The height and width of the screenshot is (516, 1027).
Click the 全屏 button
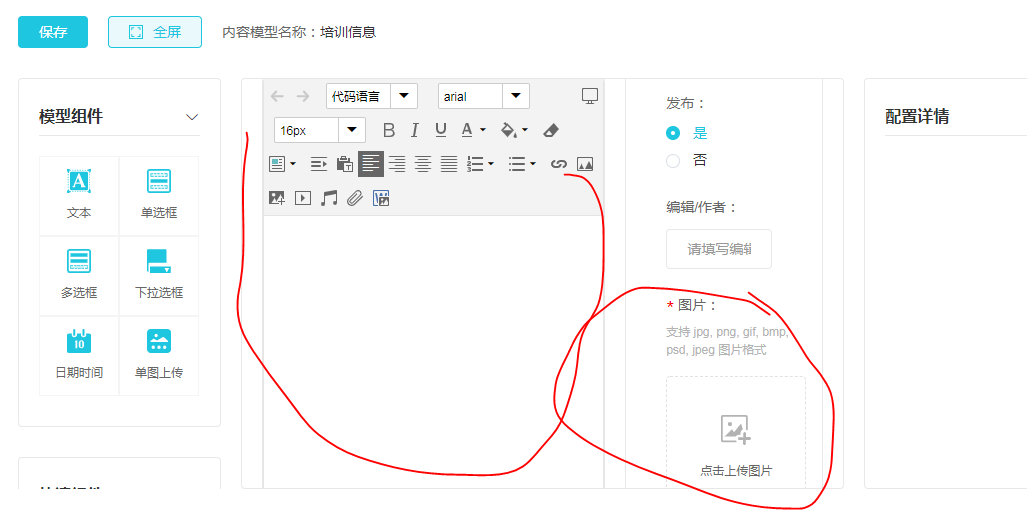coord(155,32)
